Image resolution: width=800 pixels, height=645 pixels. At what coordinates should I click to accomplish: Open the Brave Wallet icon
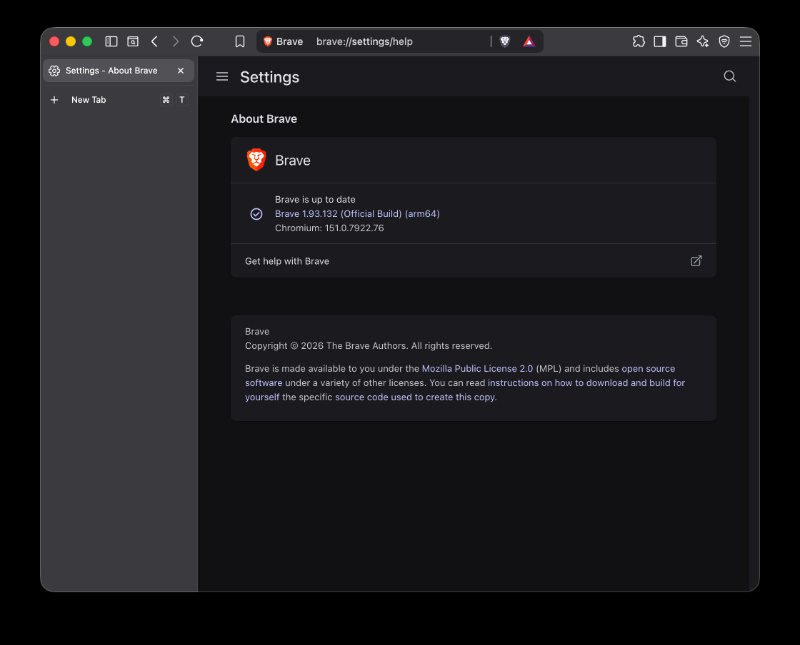[681, 41]
